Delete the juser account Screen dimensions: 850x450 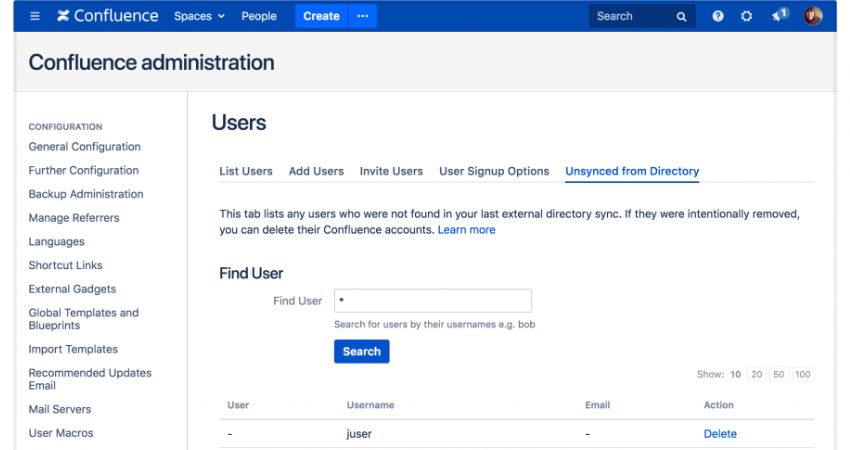(x=720, y=434)
